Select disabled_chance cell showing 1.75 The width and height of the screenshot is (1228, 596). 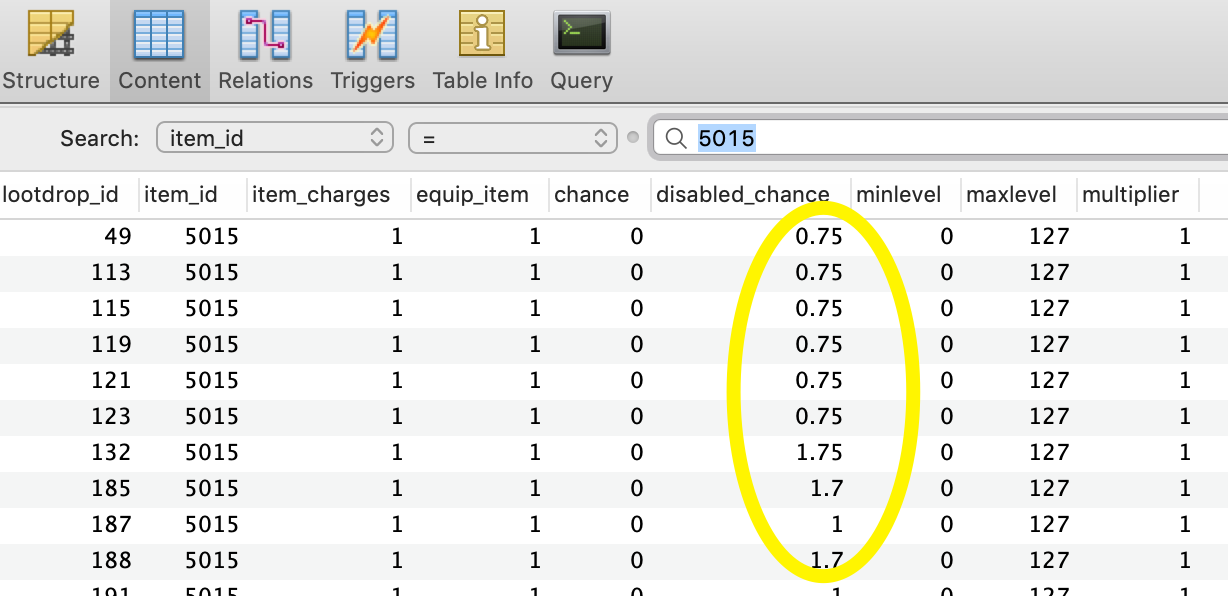pos(818,453)
